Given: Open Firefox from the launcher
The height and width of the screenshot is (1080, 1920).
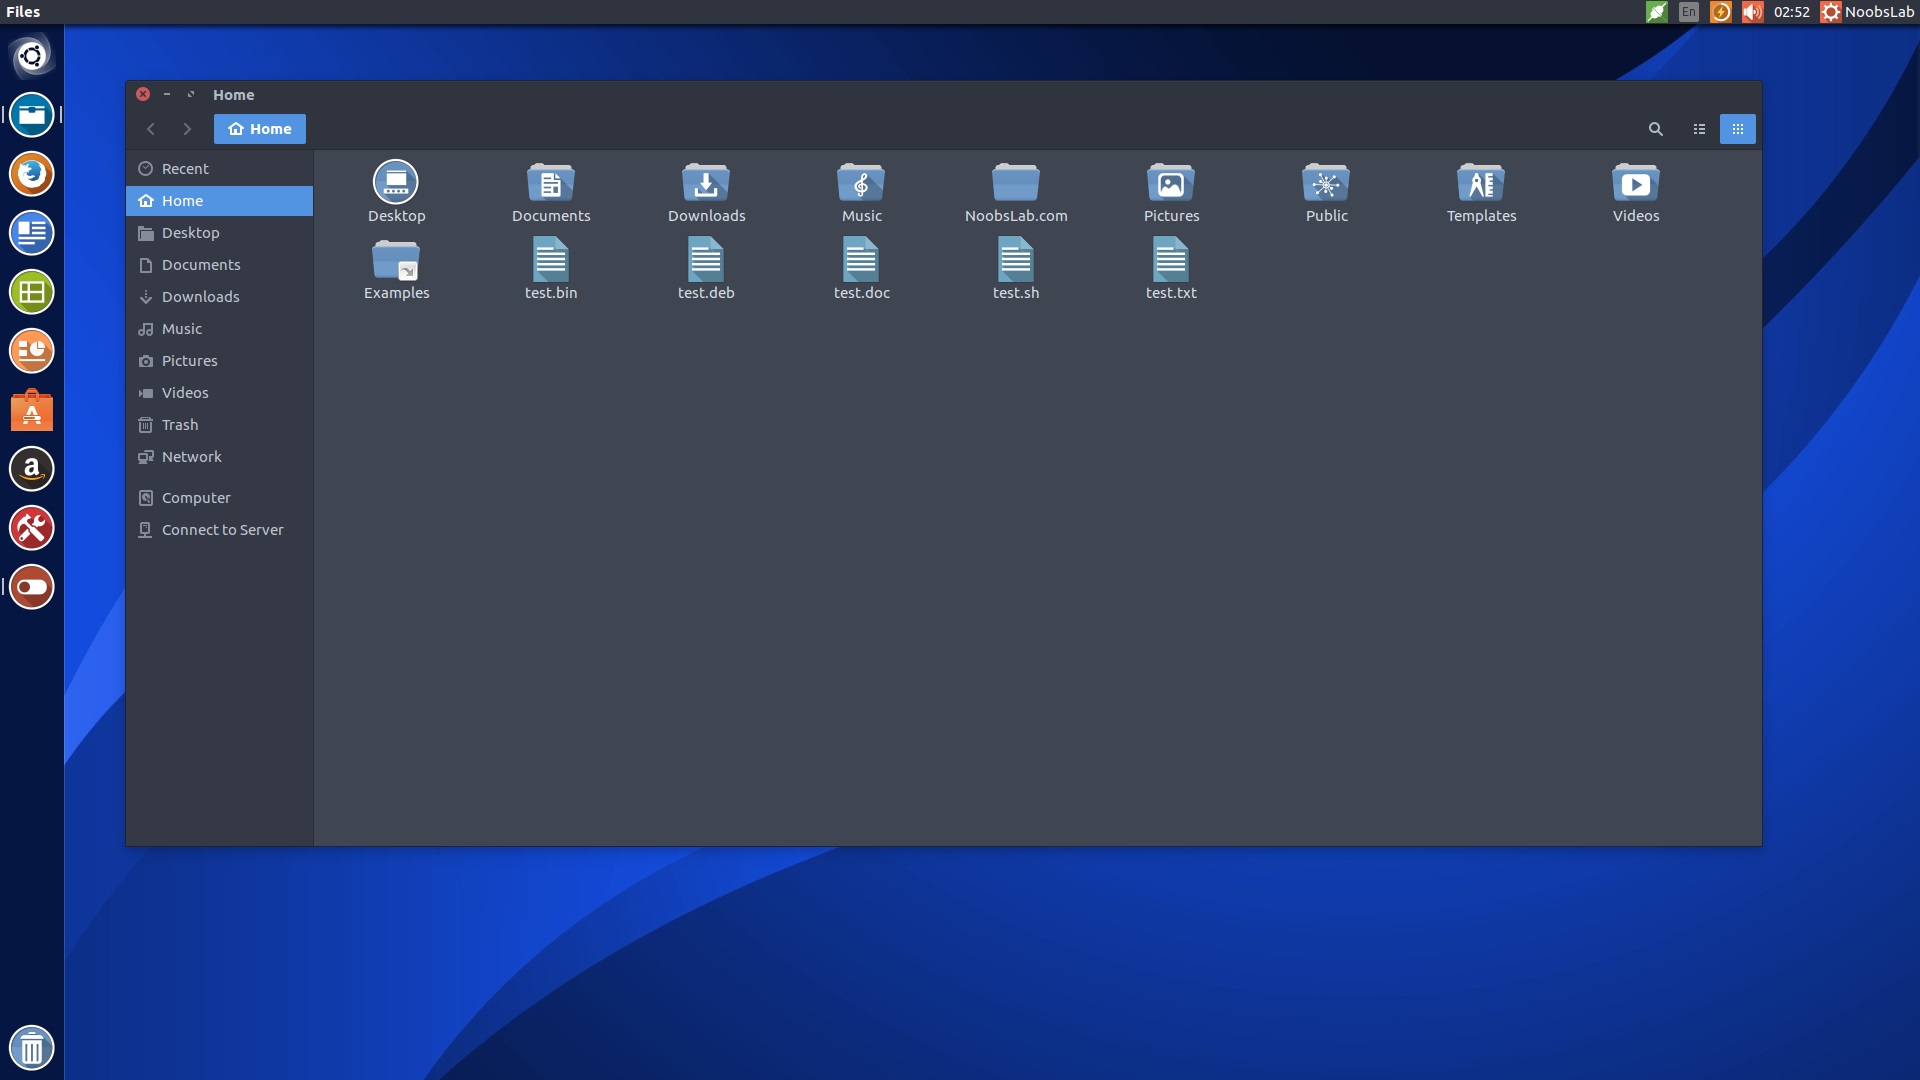Looking at the screenshot, I should (31, 173).
